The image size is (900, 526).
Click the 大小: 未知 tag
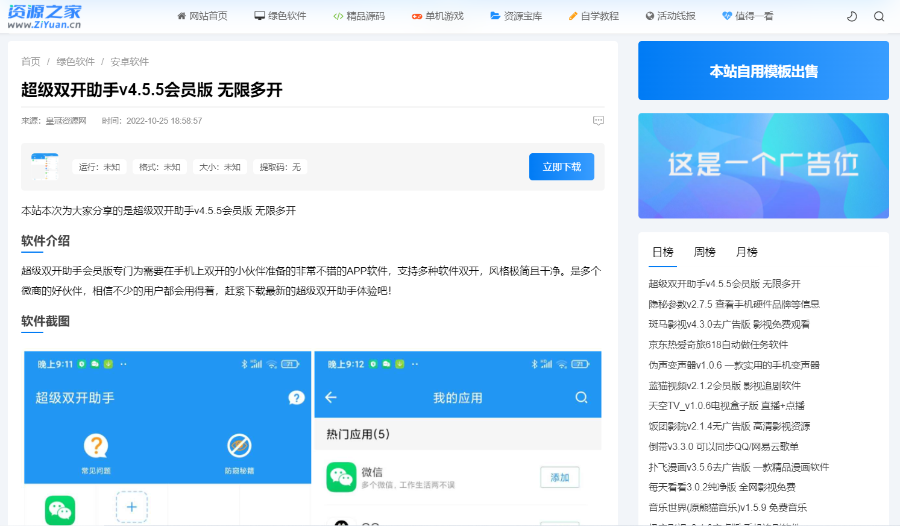coord(220,167)
